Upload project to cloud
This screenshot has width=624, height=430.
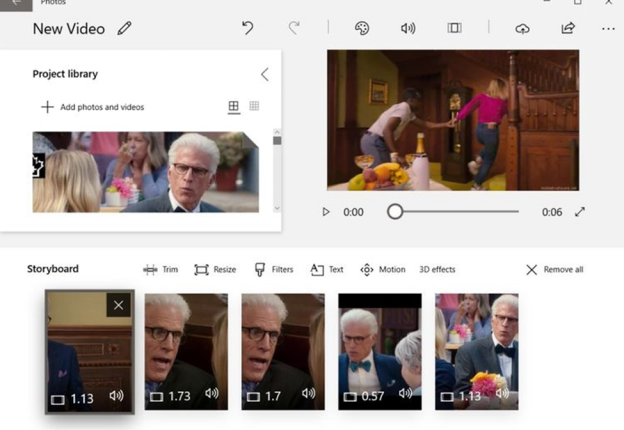(522, 29)
